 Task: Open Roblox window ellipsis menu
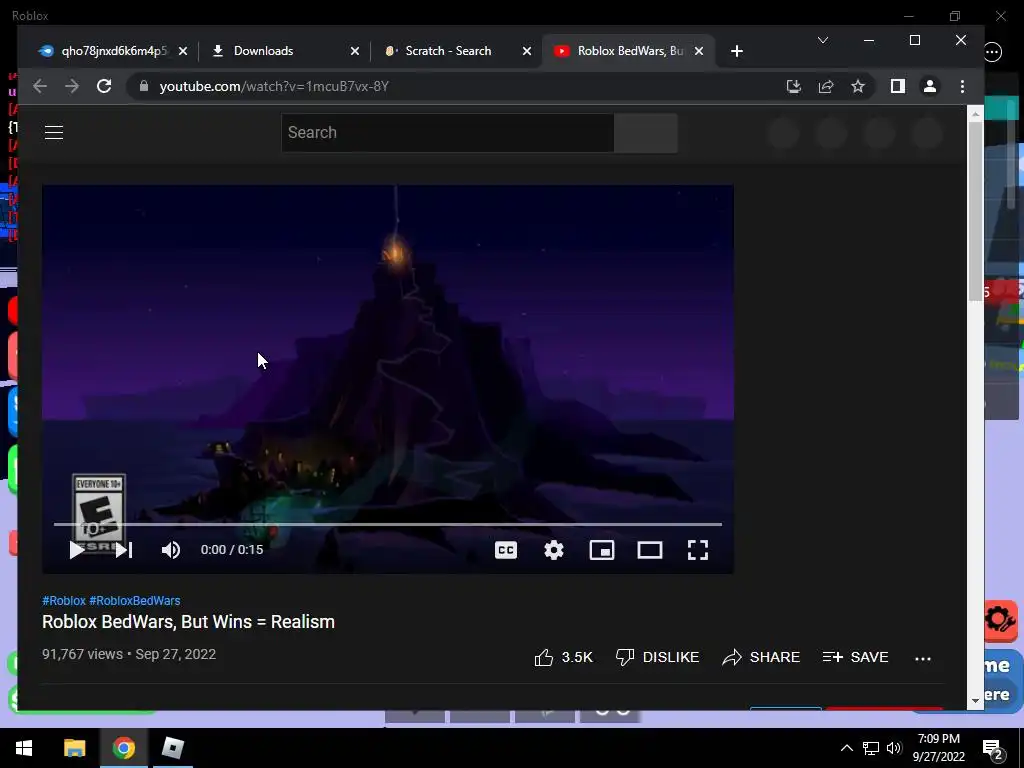[993, 51]
